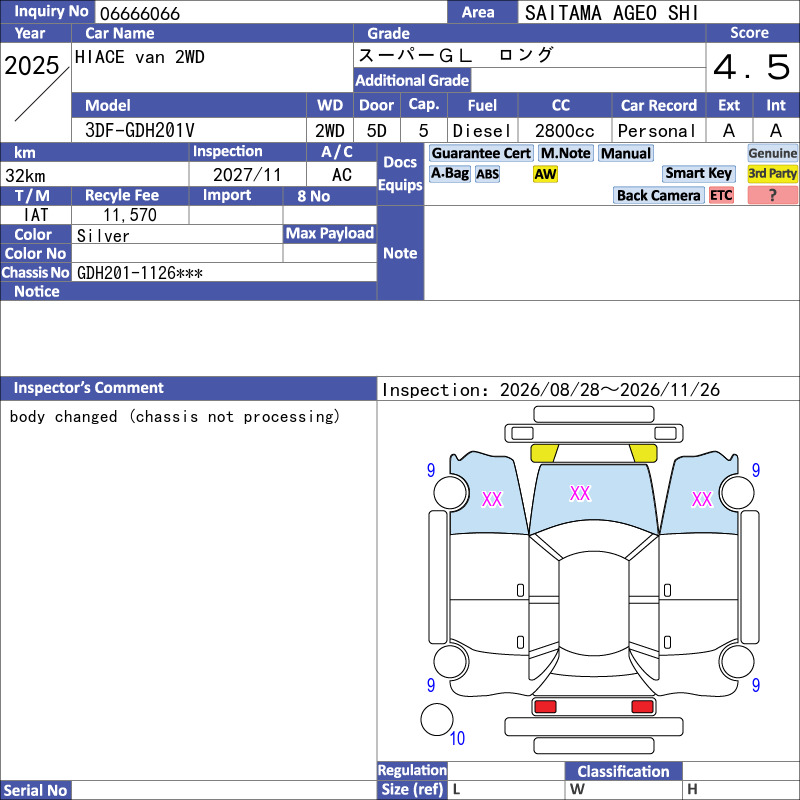Click the A-Bag equipment badge

(449, 174)
